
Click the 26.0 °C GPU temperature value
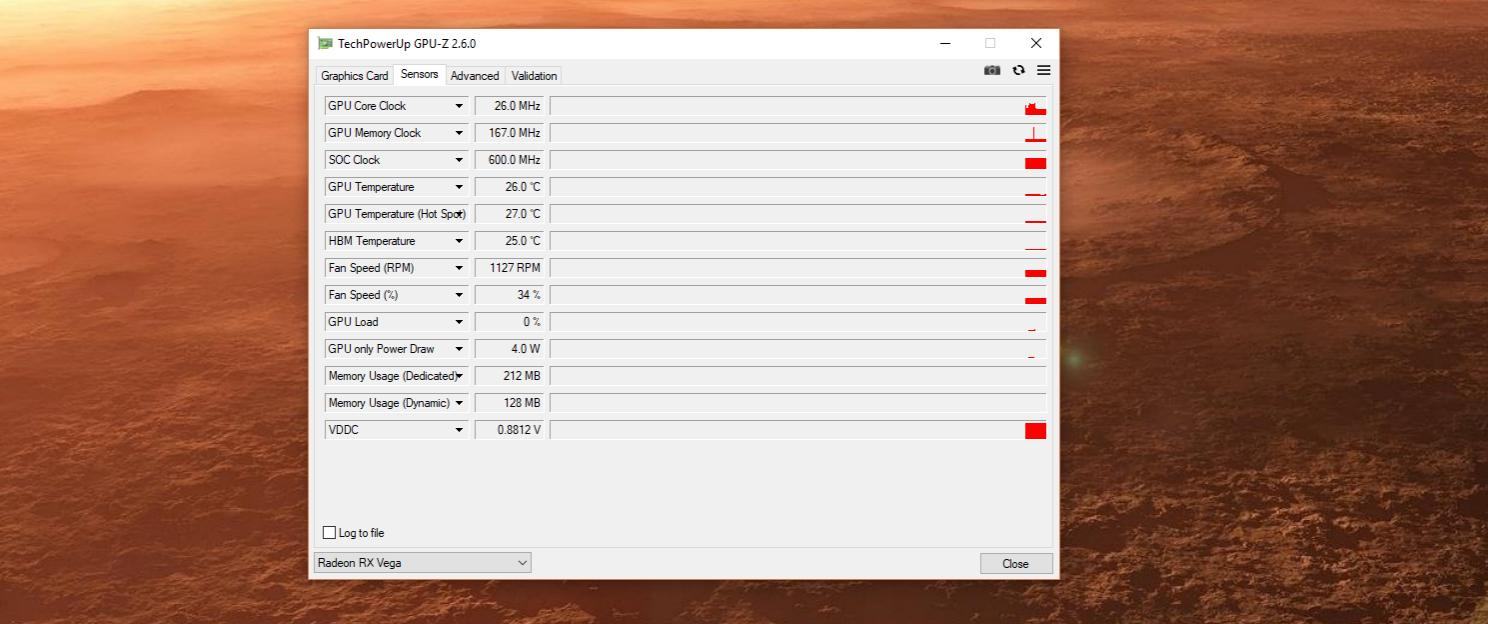[x=509, y=187]
